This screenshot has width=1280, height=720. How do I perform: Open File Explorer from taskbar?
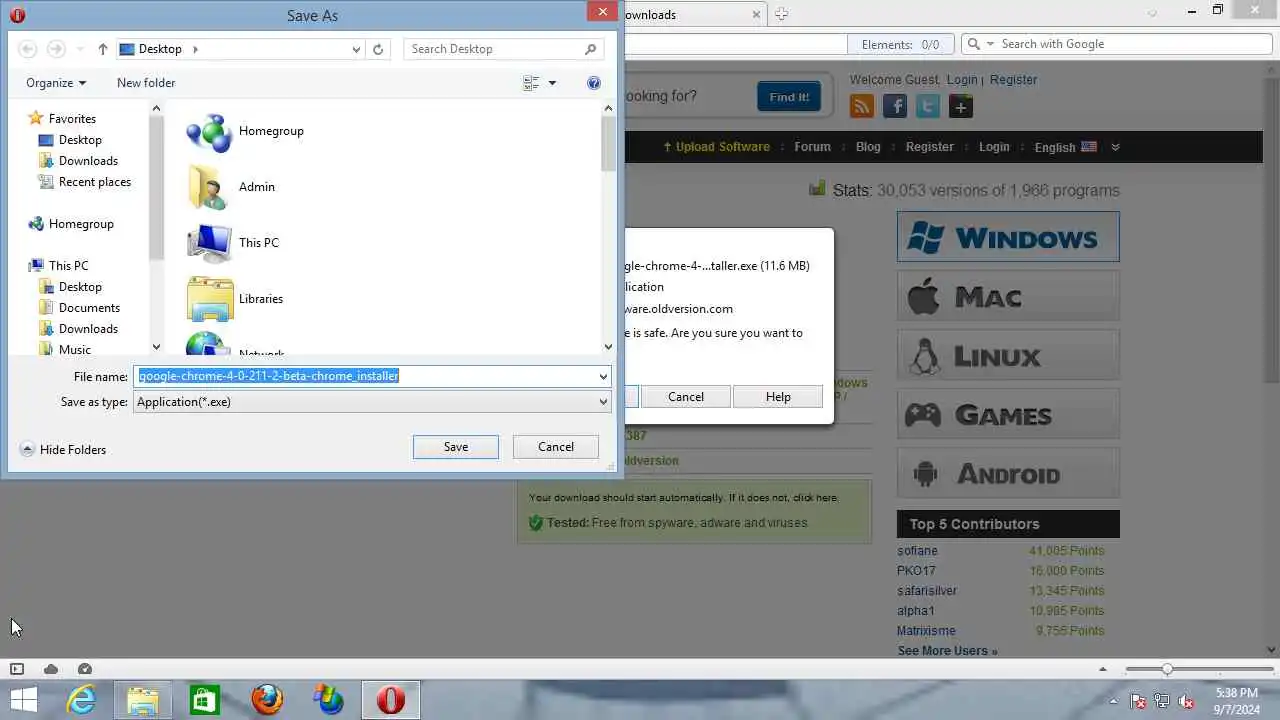[x=142, y=700]
